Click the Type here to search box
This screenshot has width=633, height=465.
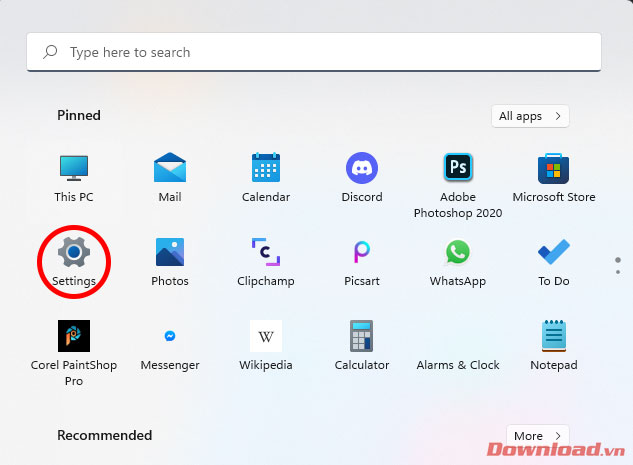tap(313, 52)
